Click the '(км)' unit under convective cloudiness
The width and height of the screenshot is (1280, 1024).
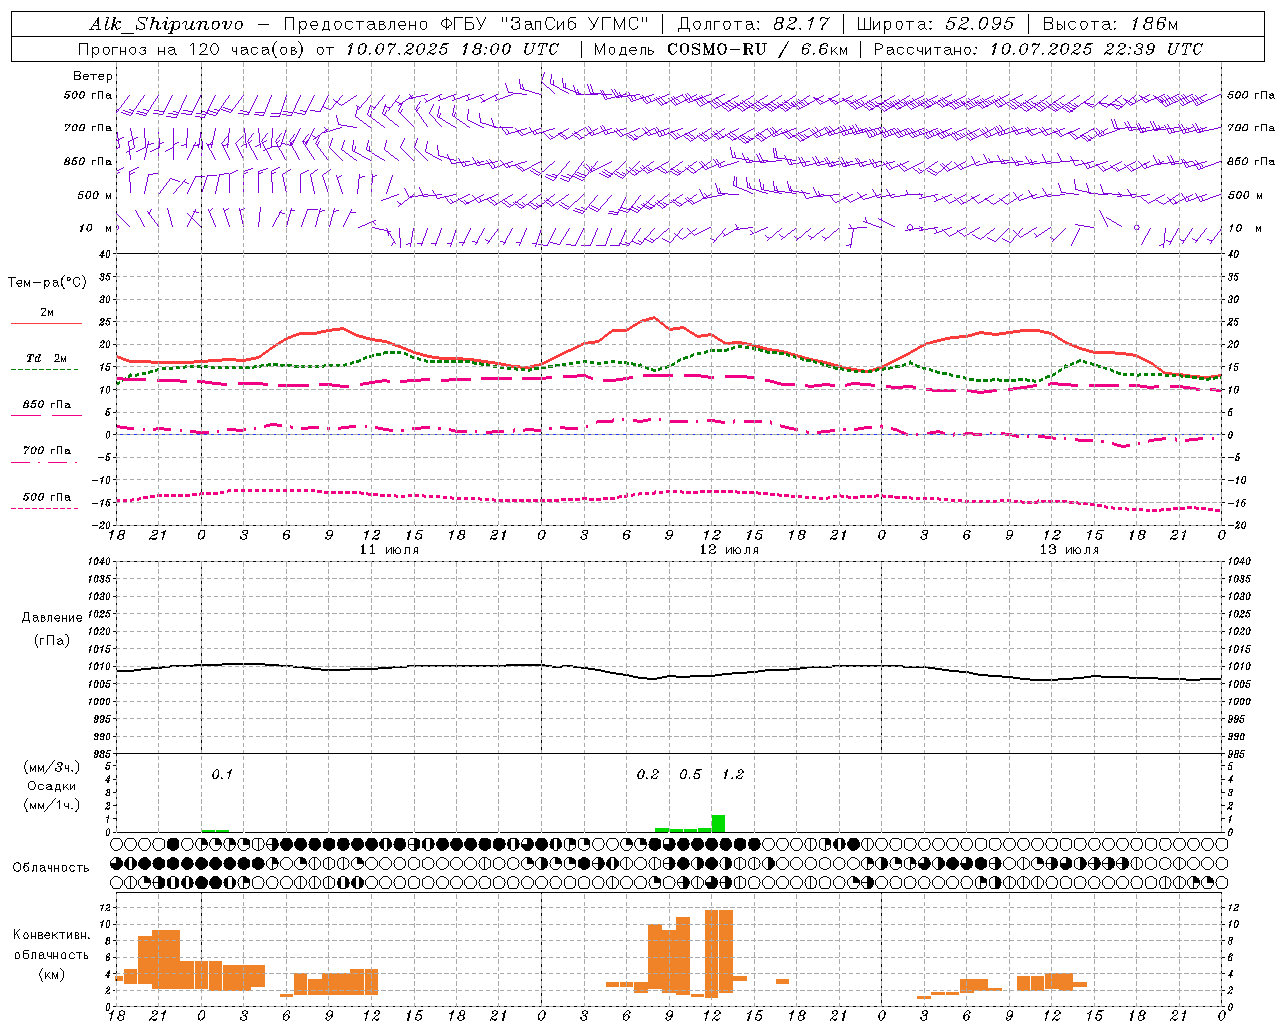click(x=52, y=974)
